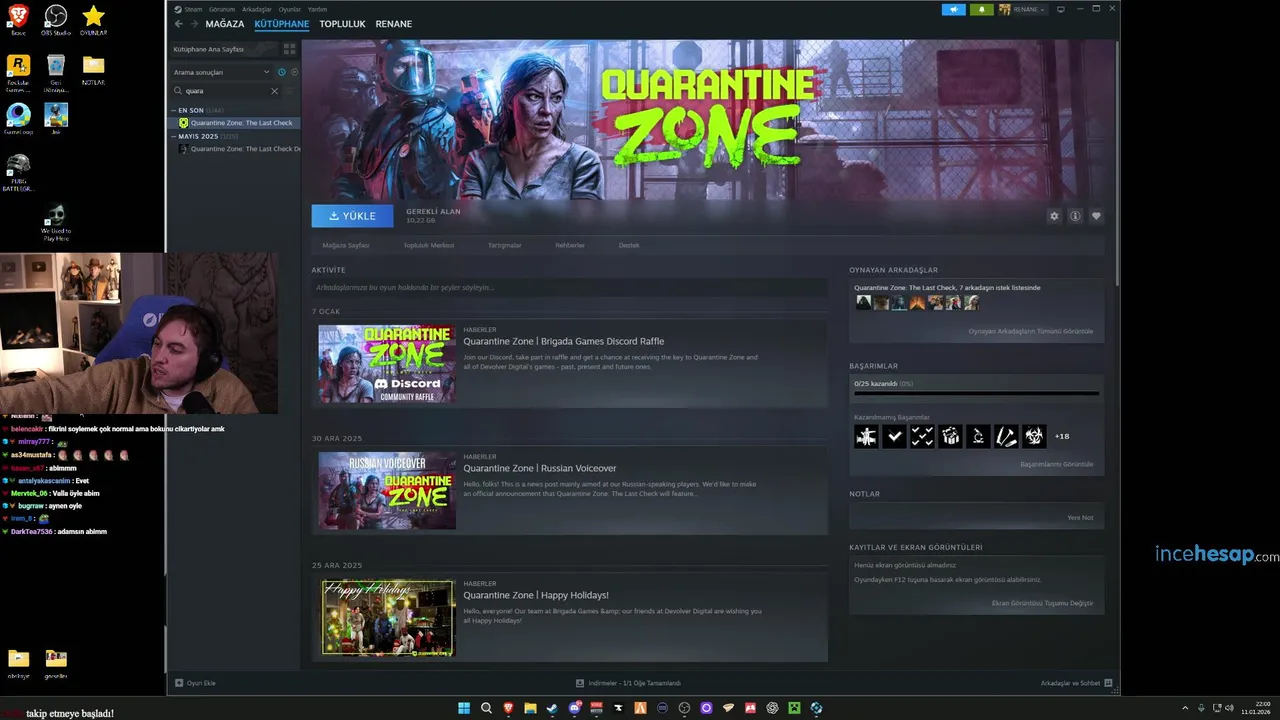Switch to the MAĞAZA tab
This screenshot has width=1280, height=720.
point(225,24)
